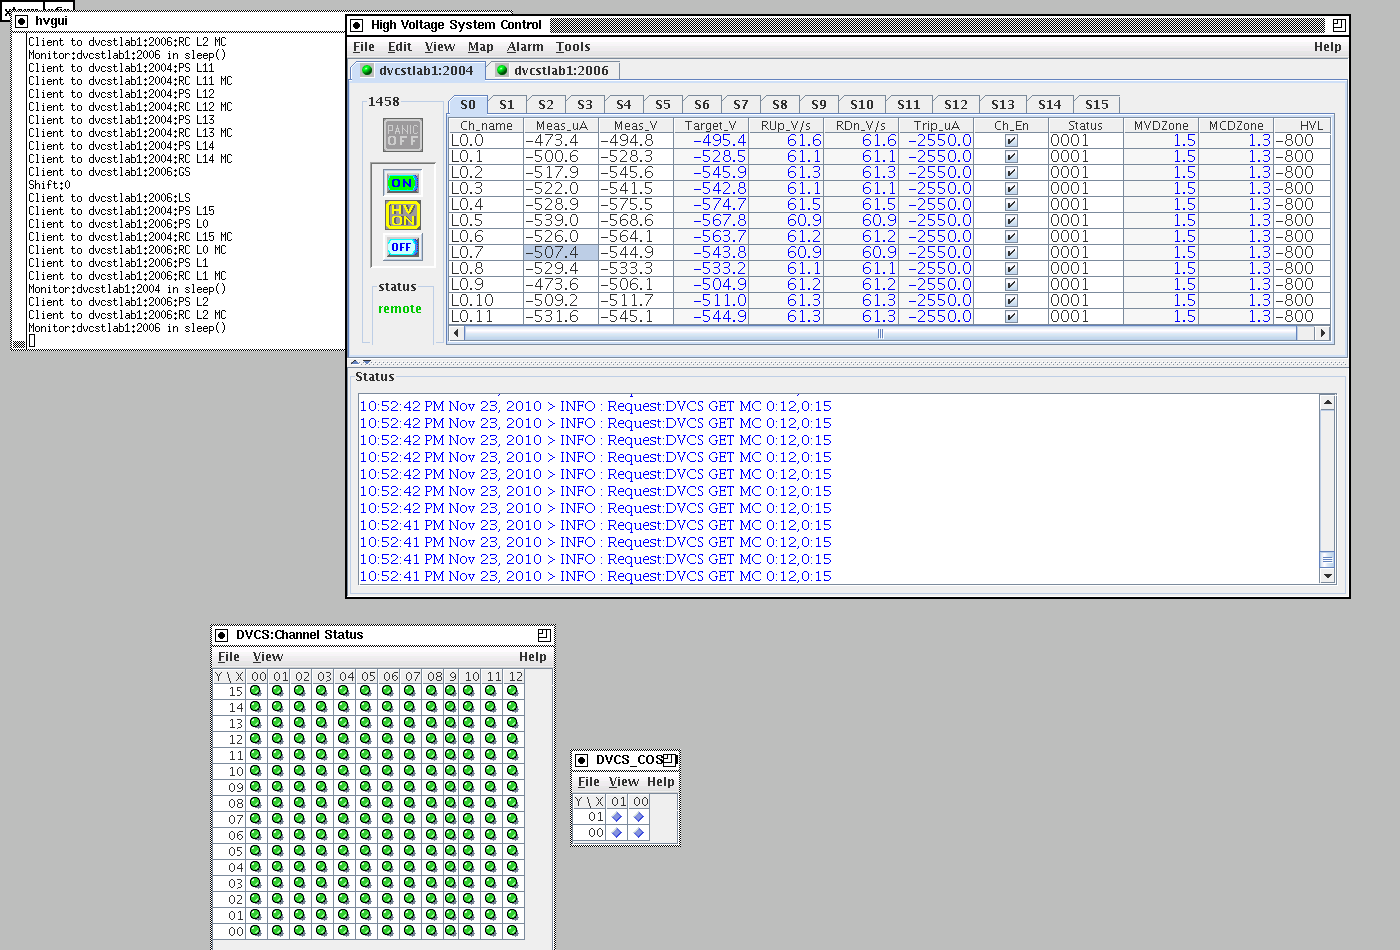Click window menu icon of hvgui terminal

click(21, 21)
